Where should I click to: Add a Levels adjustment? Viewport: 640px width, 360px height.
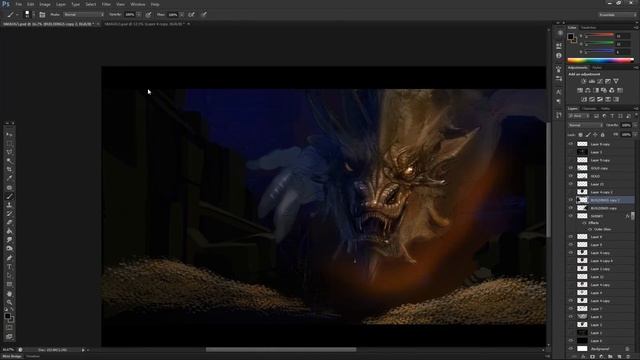592,81
